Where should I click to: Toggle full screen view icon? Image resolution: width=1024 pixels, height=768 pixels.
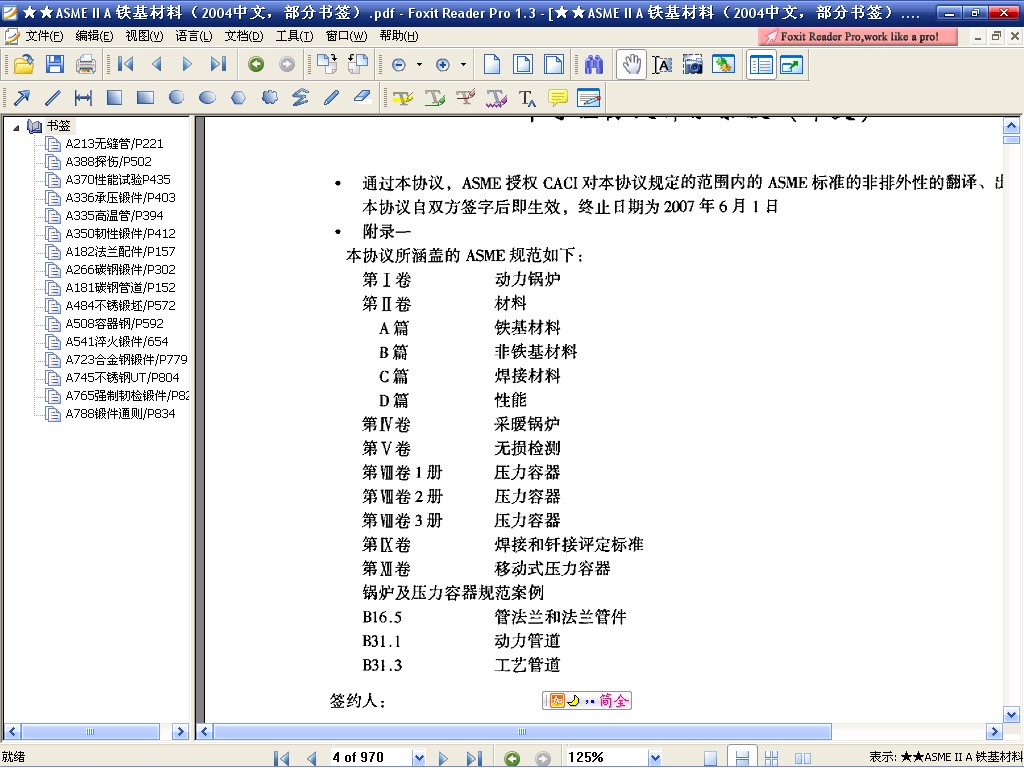(x=792, y=65)
